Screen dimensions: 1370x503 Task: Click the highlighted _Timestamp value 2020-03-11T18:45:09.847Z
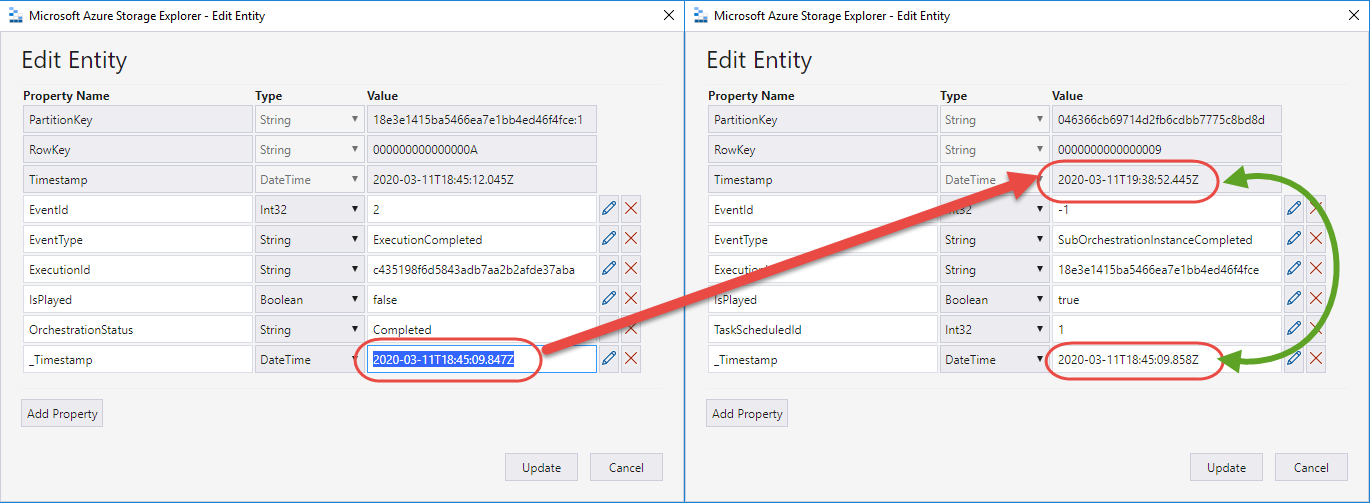tap(482, 359)
